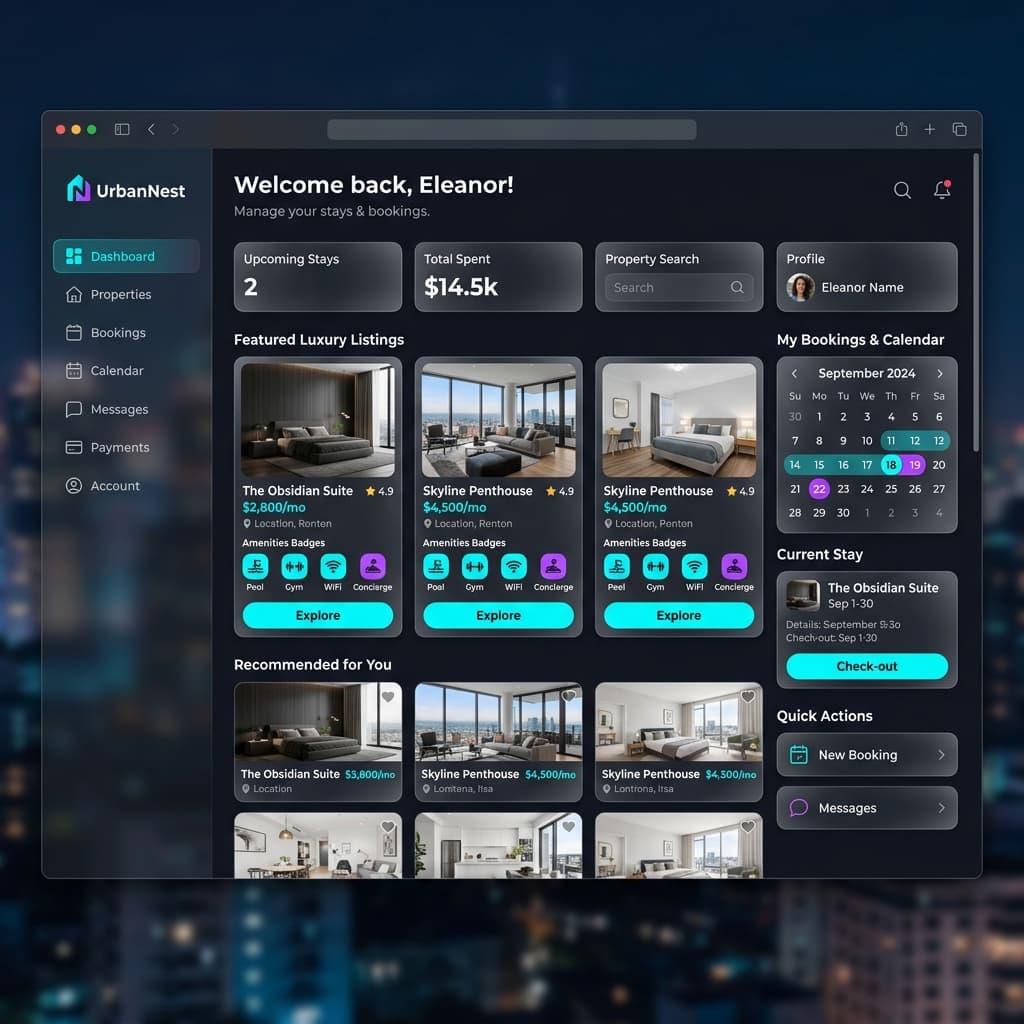1024x1024 pixels.
Task: Open the Dashboard page in the sidebar
Action: click(x=126, y=256)
